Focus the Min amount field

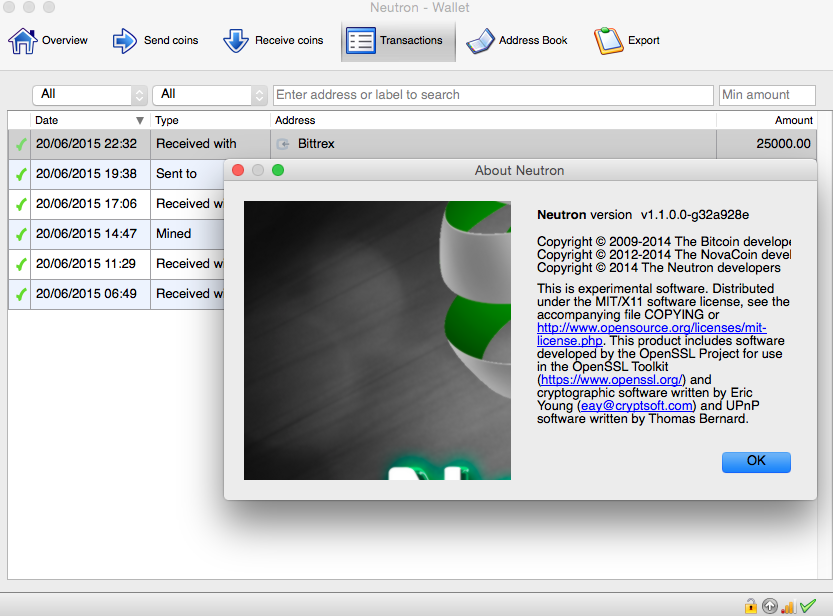click(x=767, y=95)
